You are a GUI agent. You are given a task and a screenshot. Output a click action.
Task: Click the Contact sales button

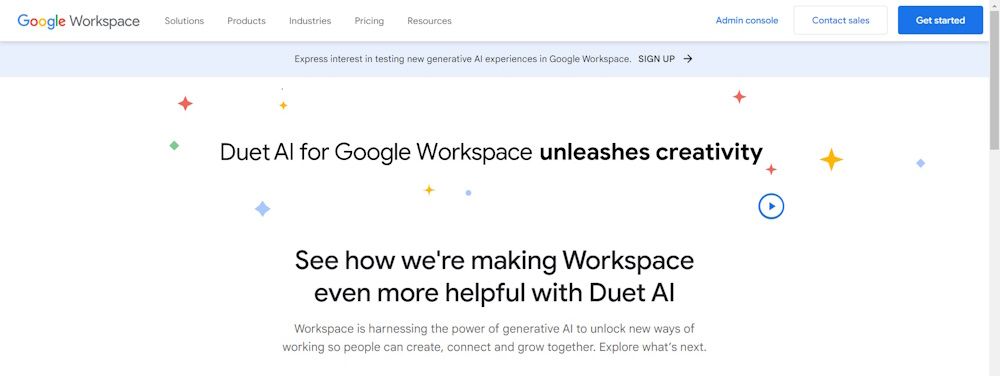click(841, 20)
